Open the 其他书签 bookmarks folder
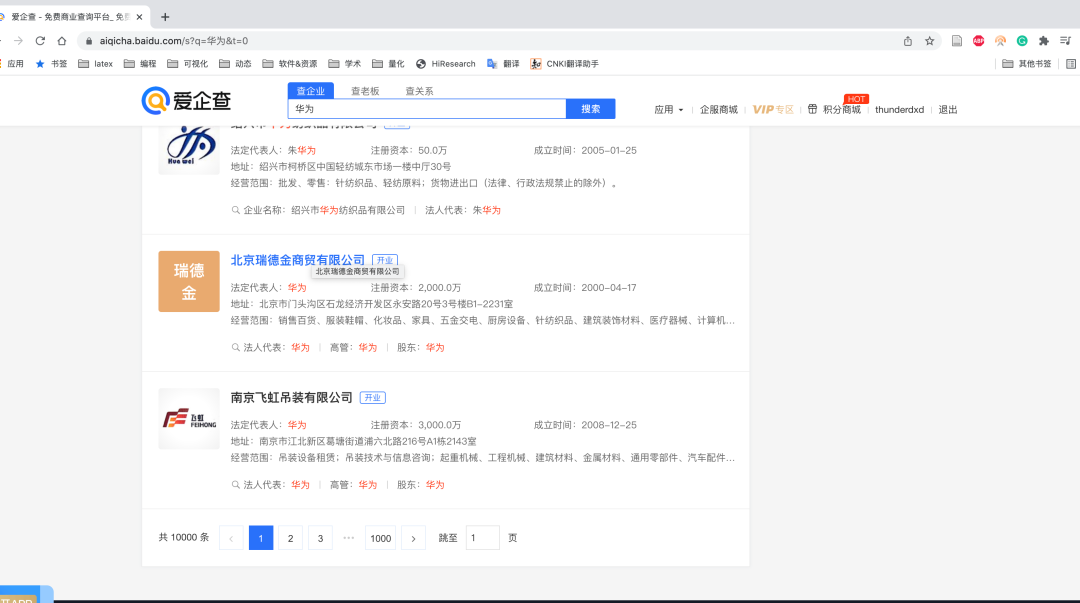Viewport: 1080px width, 603px height. [1027, 64]
